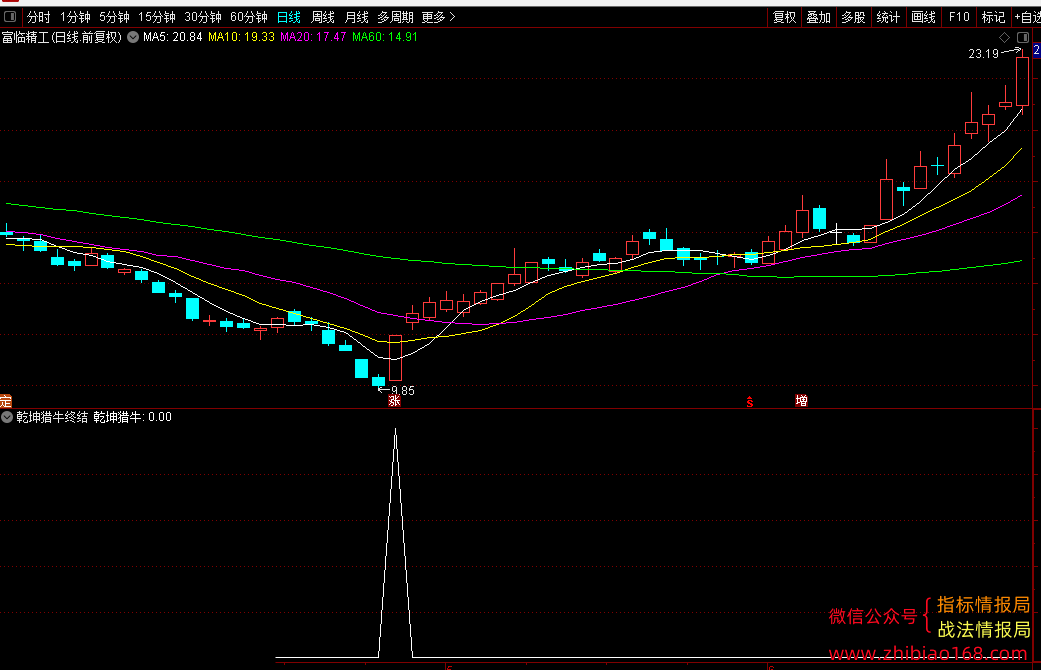This screenshot has width=1041, height=670.
Task: Open F10 company info
Action: pyautogui.click(x=959, y=17)
